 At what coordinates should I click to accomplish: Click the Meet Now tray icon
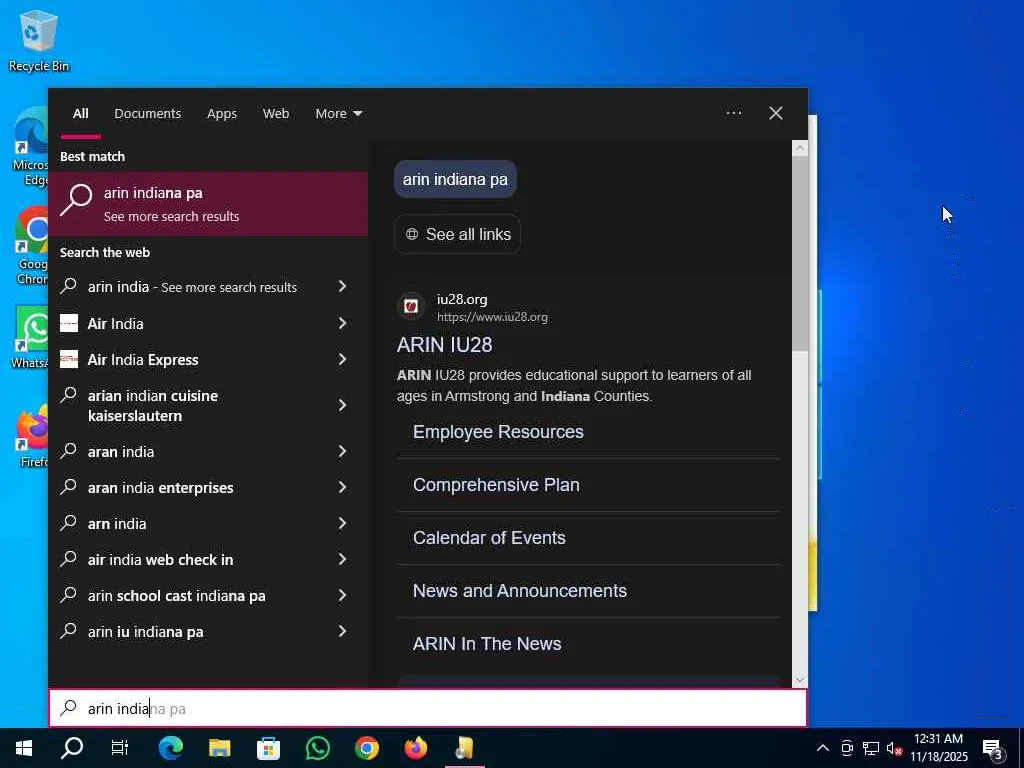pyautogui.click(x=847, y=748)
